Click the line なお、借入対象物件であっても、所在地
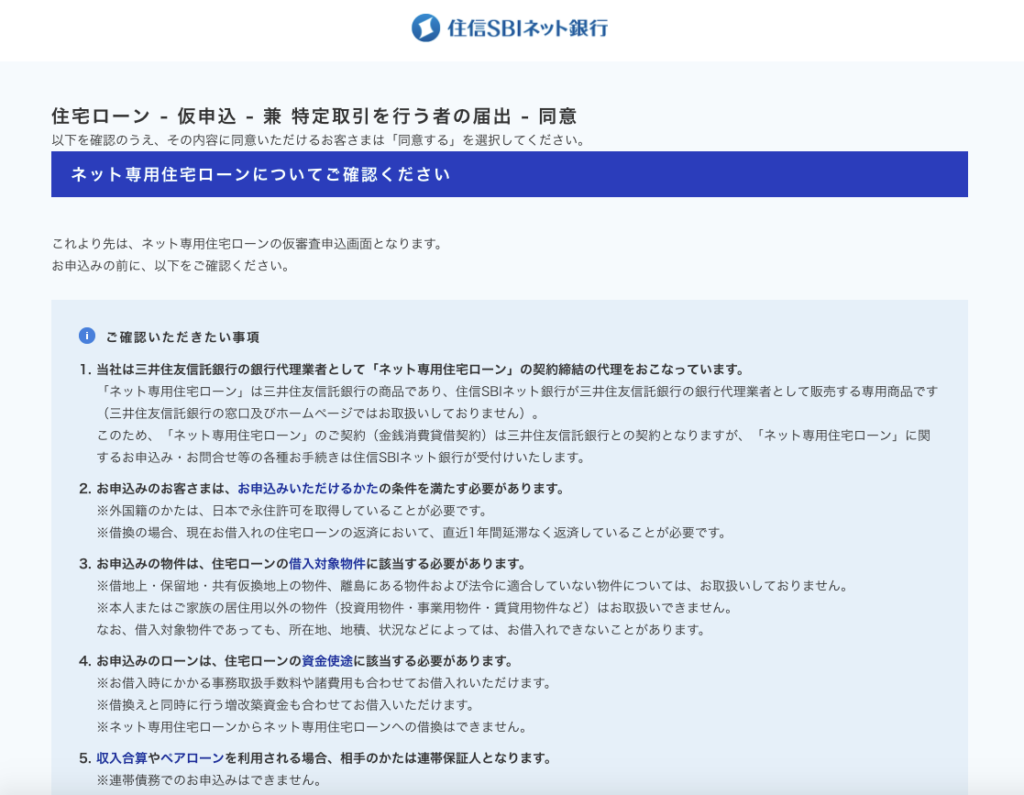1024x795 pixels. coord(401,630)
